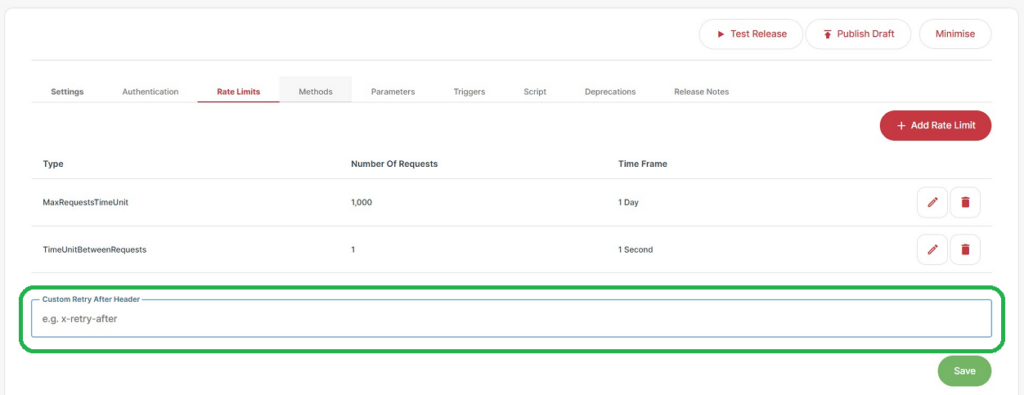This screenshot has height=395, width=1024.
Task: Open the Release Notes tab
Action: [701, 91]
